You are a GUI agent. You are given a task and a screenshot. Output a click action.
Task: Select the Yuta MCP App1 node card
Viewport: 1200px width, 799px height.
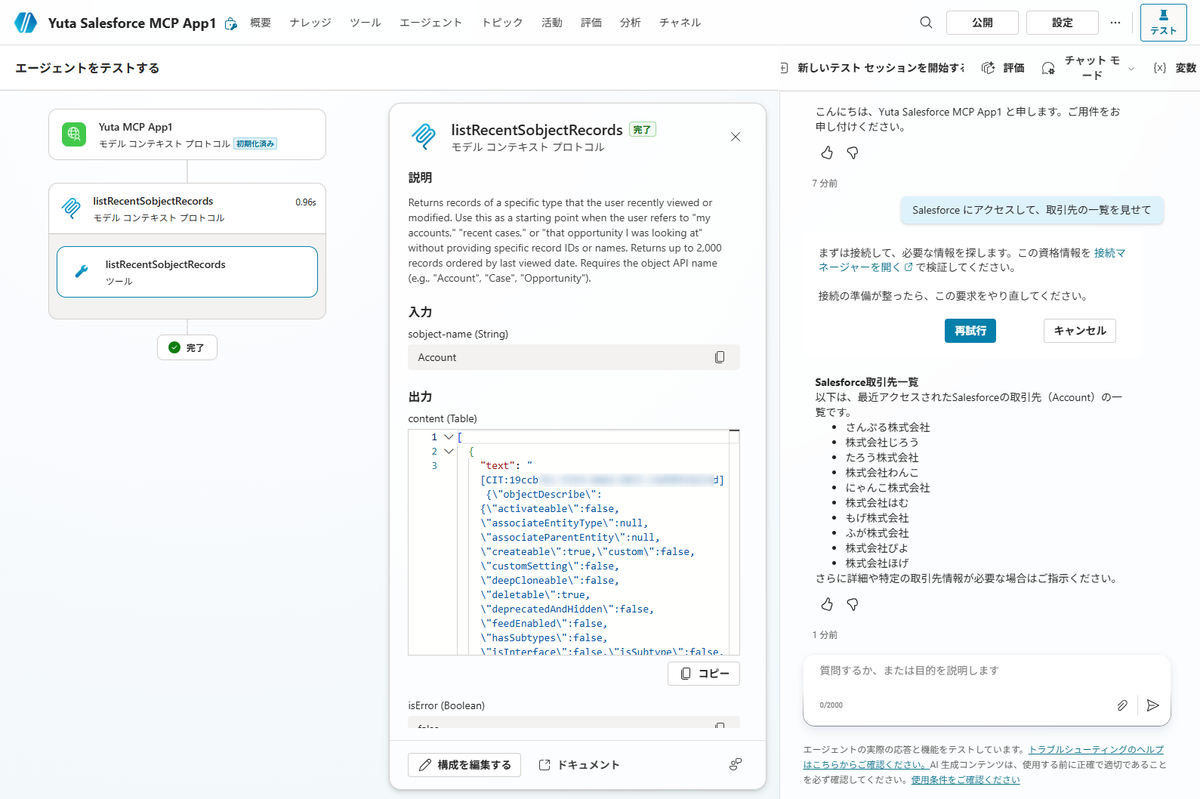coord(187,134)
